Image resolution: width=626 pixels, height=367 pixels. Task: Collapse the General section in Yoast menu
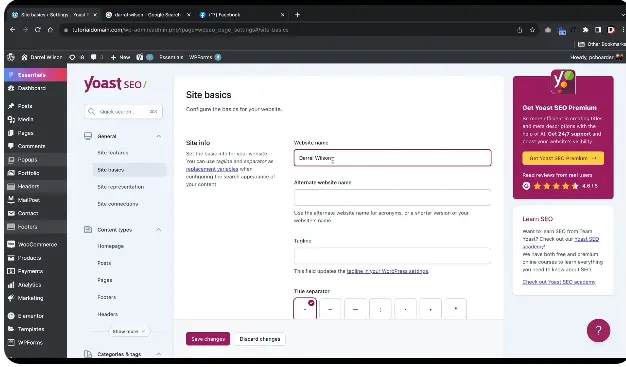tap(158, 136)
